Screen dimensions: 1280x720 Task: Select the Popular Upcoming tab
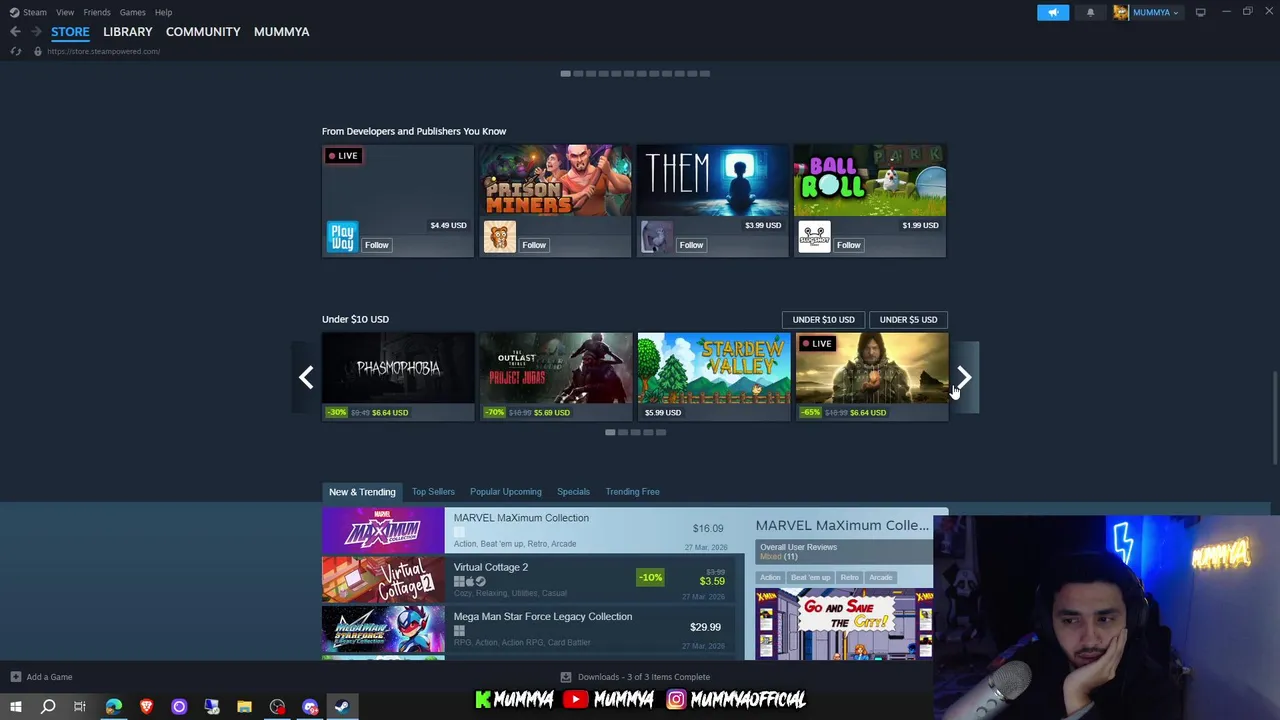(506, 492)
